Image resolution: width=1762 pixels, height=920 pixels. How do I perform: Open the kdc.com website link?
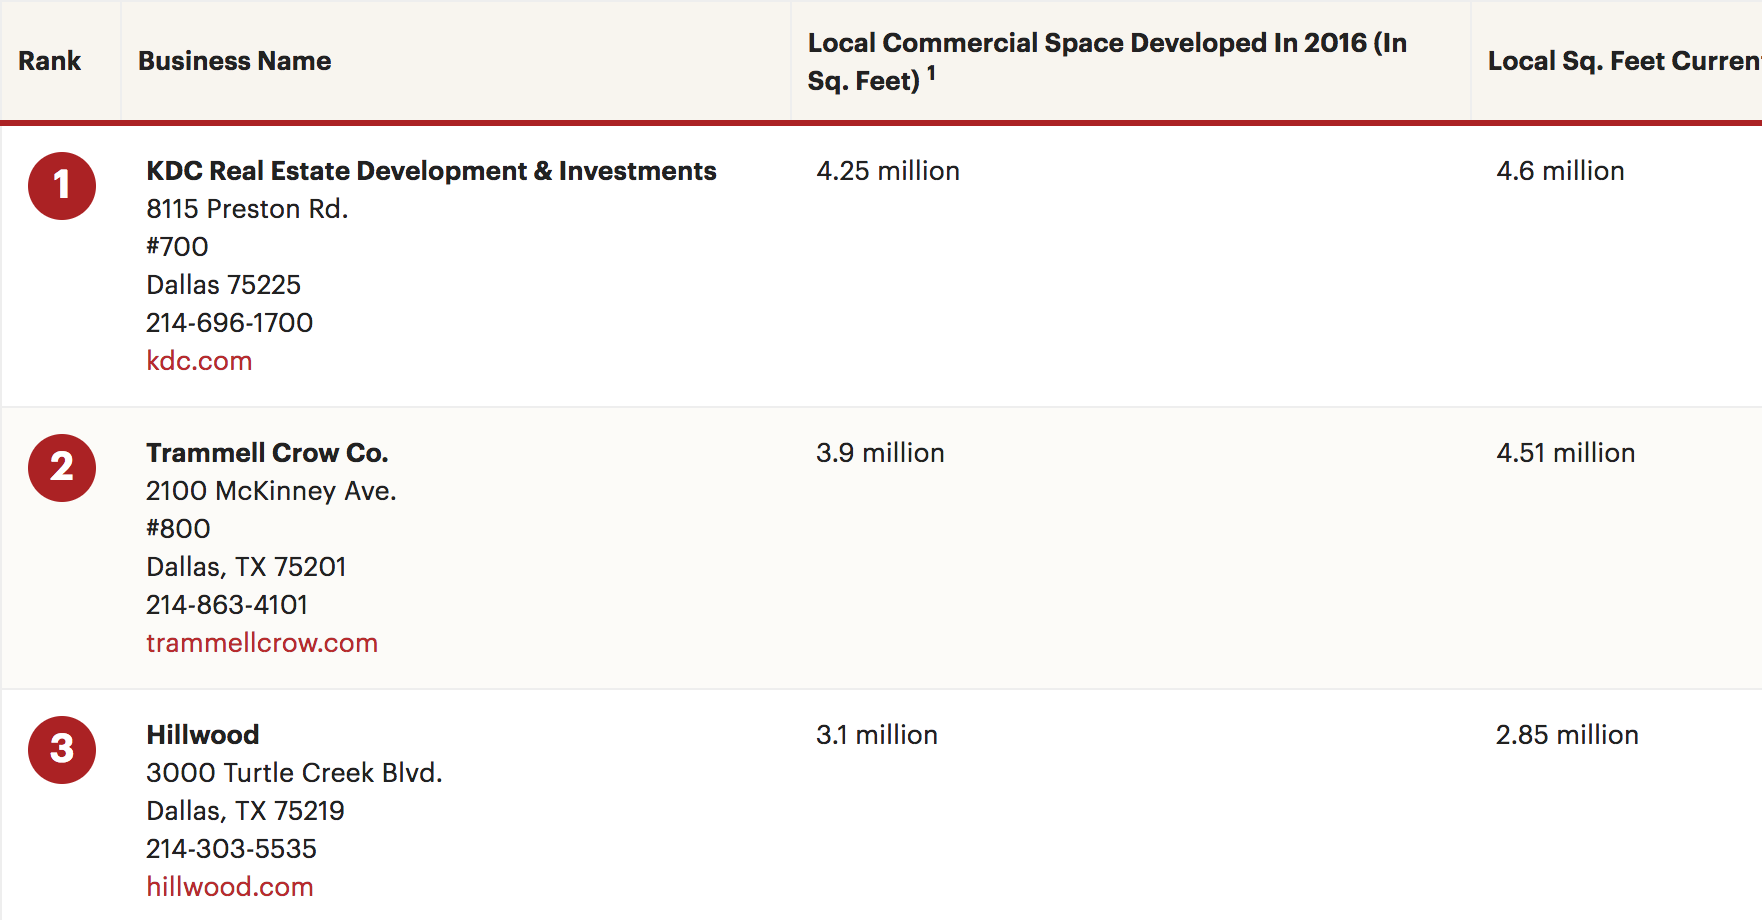[x=199, y=361]
